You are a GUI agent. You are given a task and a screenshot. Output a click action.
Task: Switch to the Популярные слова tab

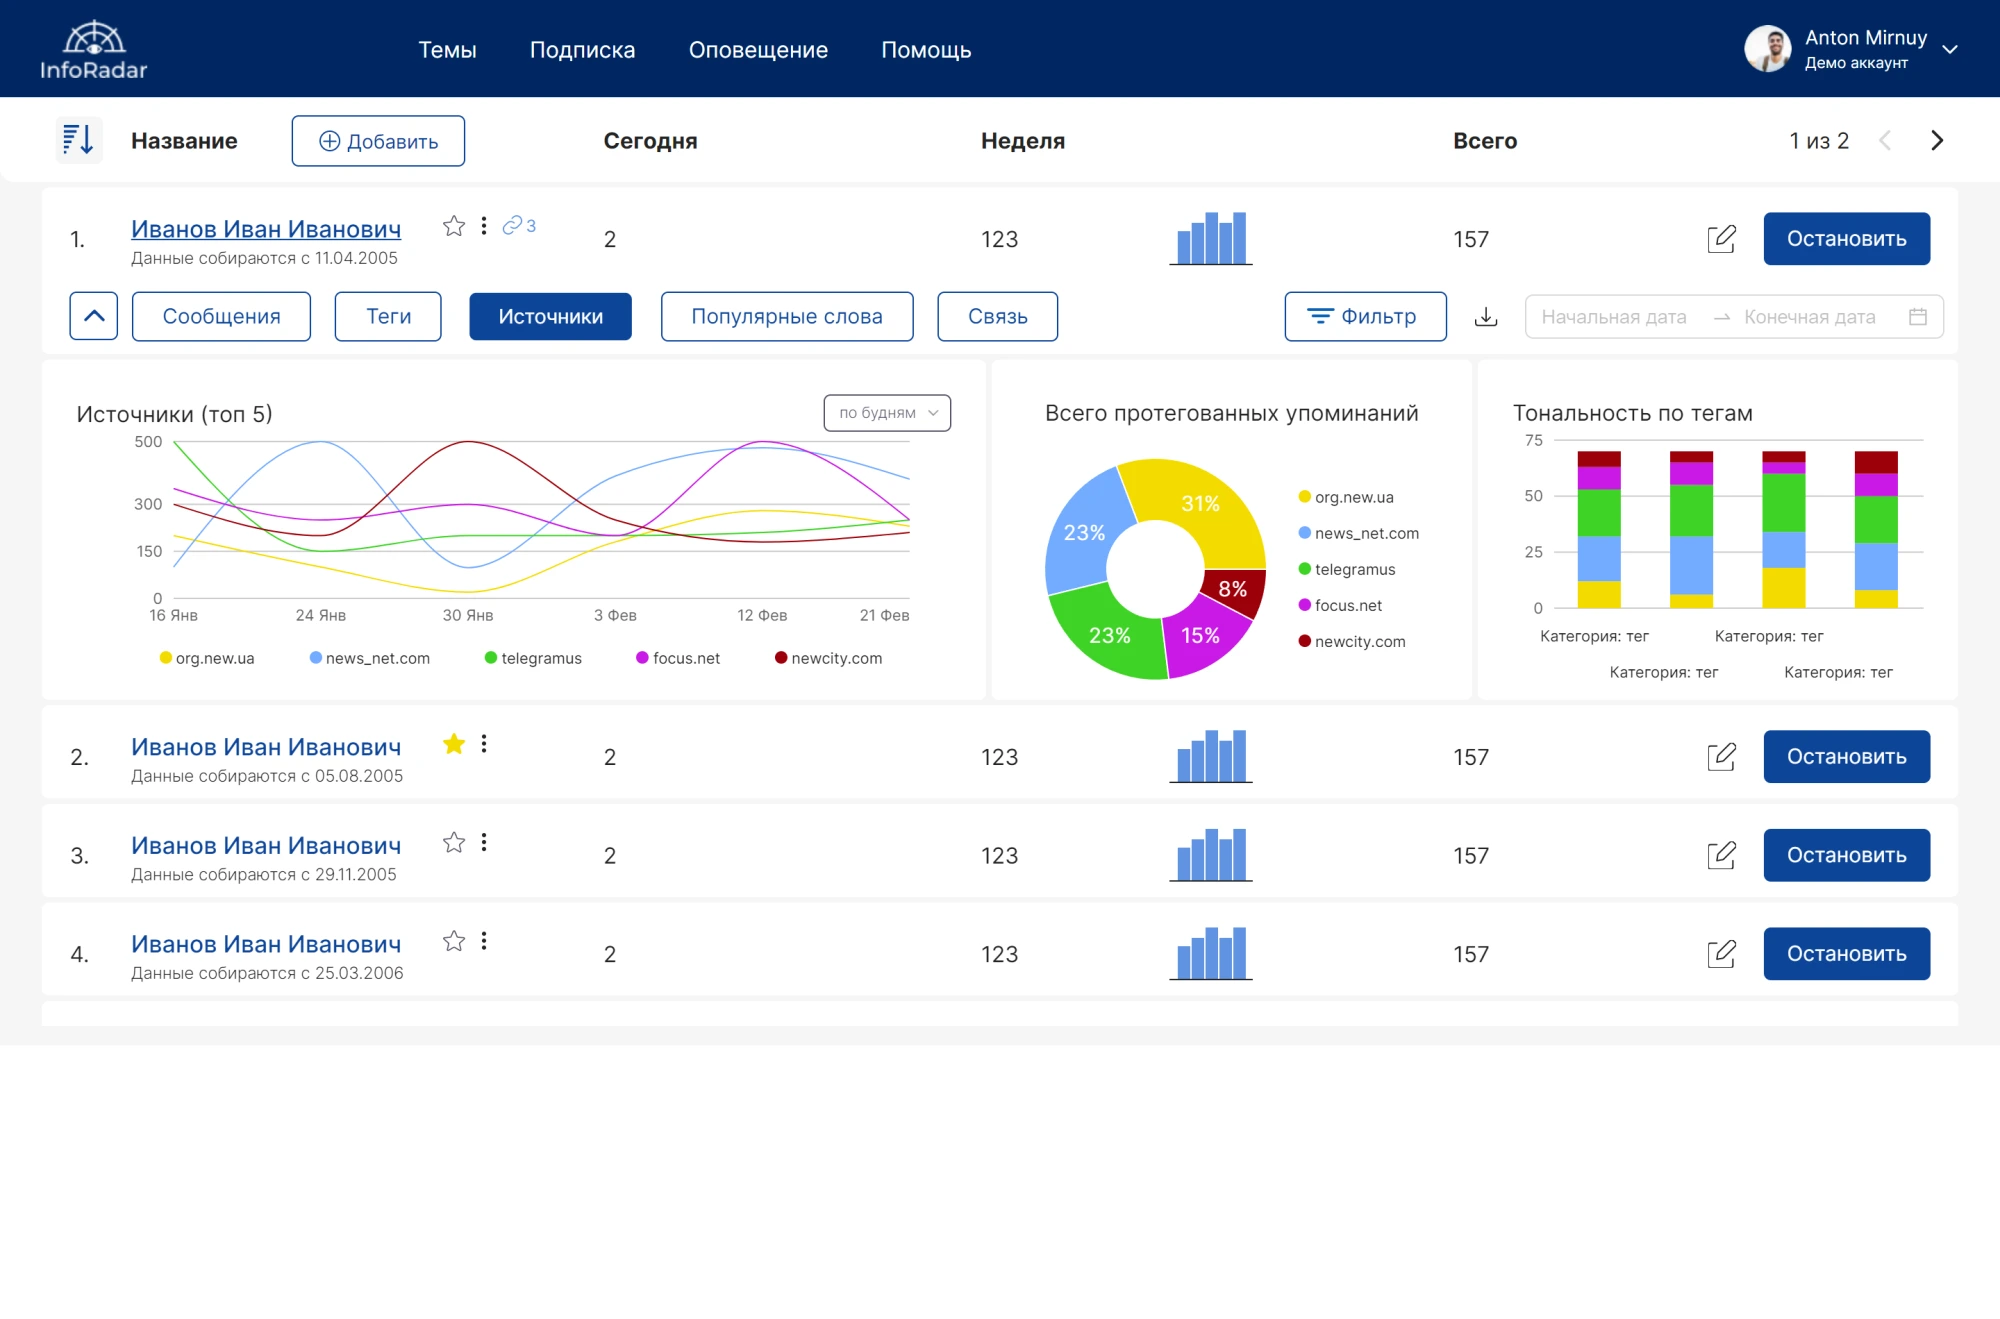tap(787, 316)
